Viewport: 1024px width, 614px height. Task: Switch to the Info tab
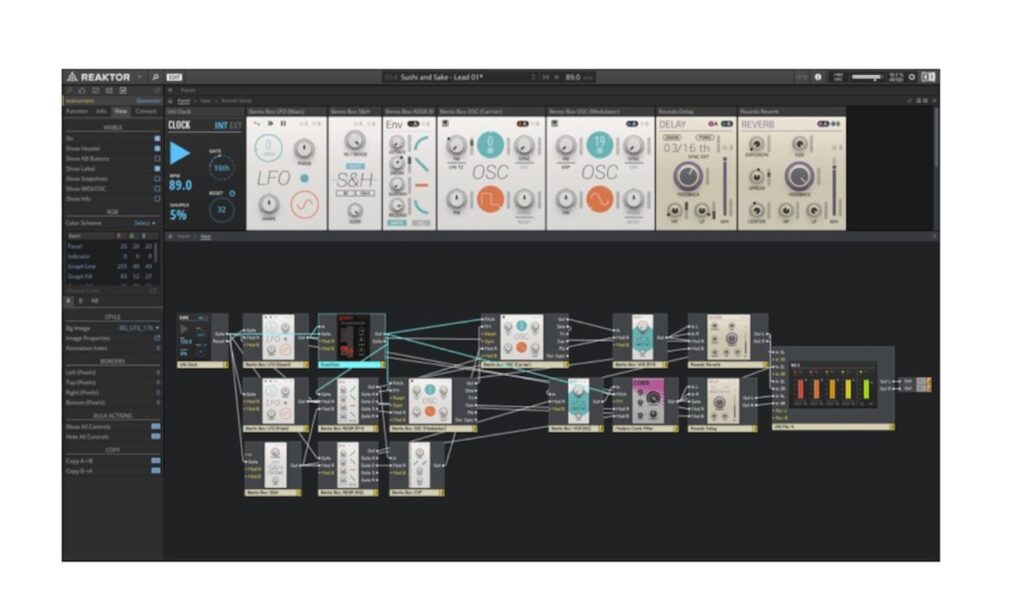point(101,112)
